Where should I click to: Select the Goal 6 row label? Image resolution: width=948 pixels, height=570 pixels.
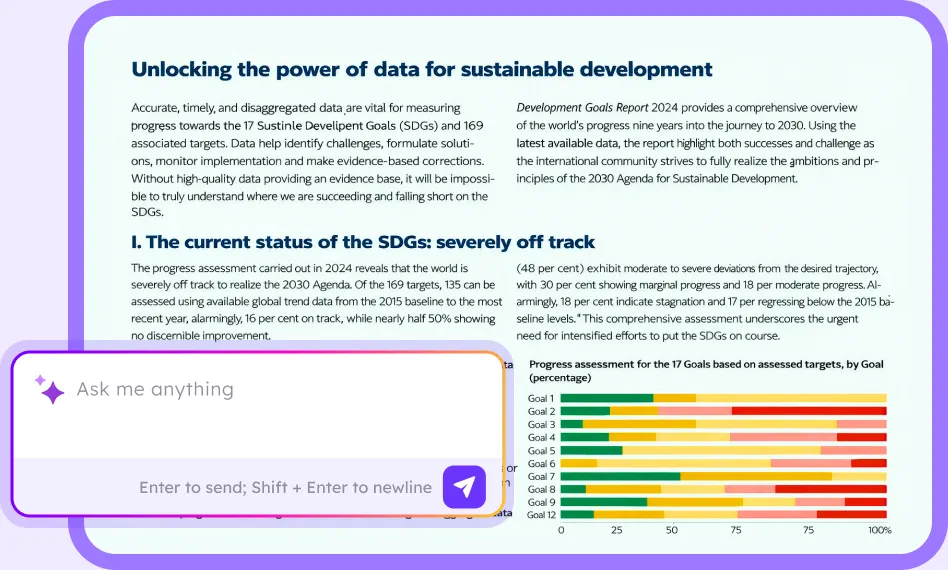click(541, 463)
